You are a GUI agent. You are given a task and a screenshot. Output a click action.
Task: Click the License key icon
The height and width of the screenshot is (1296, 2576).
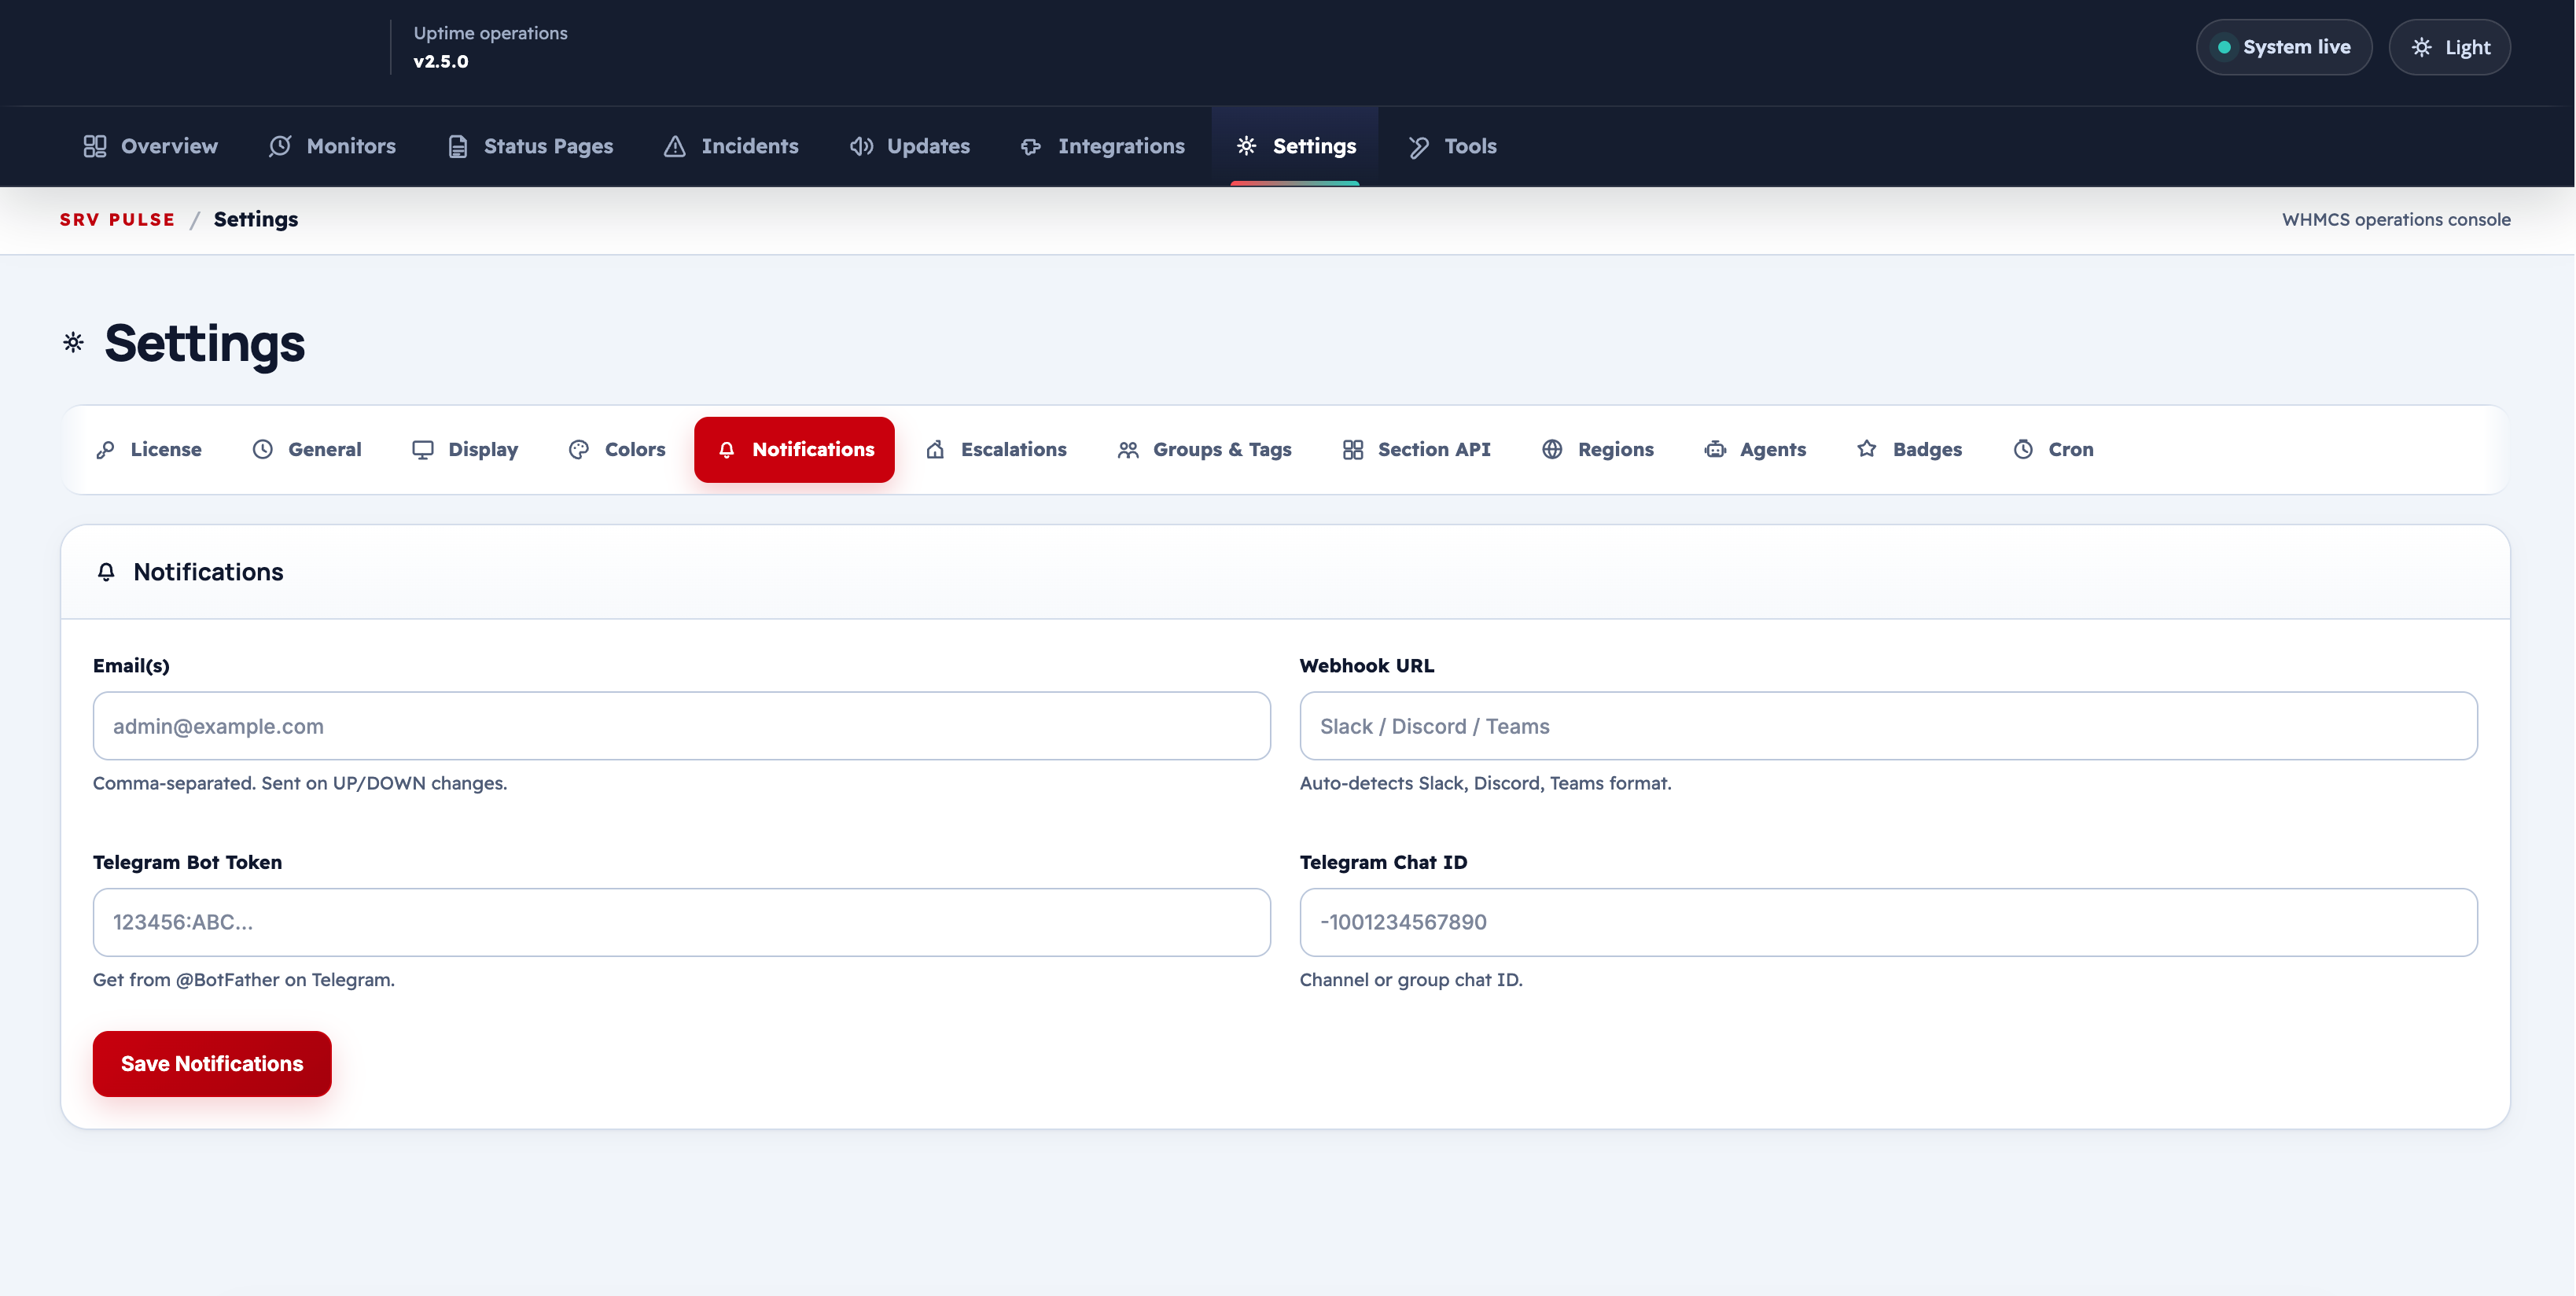(x=105, y=450)
